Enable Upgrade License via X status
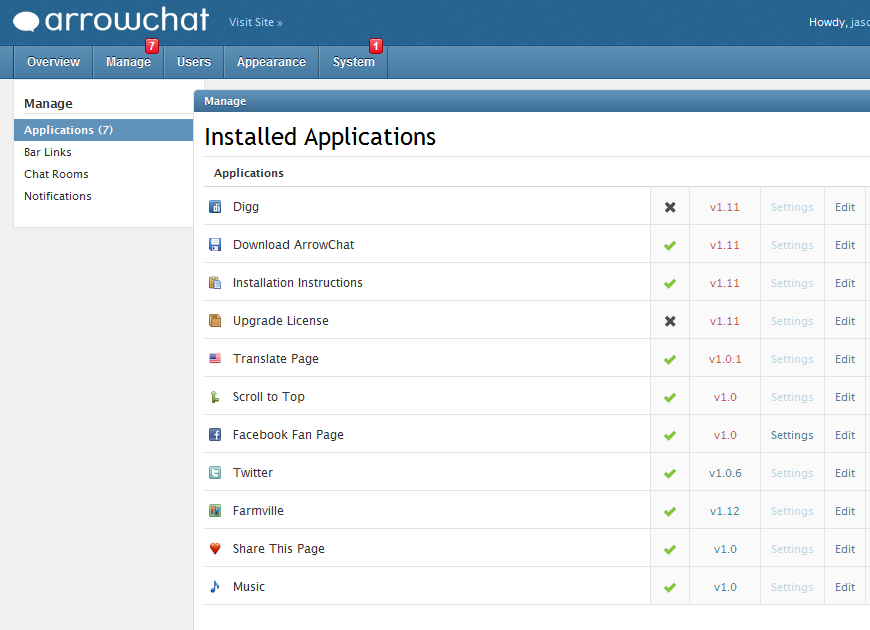 [x=670, y=321]
